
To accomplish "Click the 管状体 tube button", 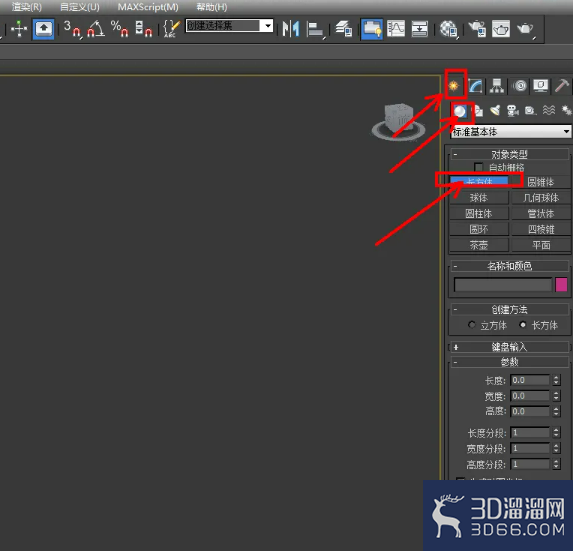I will pyautogui.click(x=541, y=214).
